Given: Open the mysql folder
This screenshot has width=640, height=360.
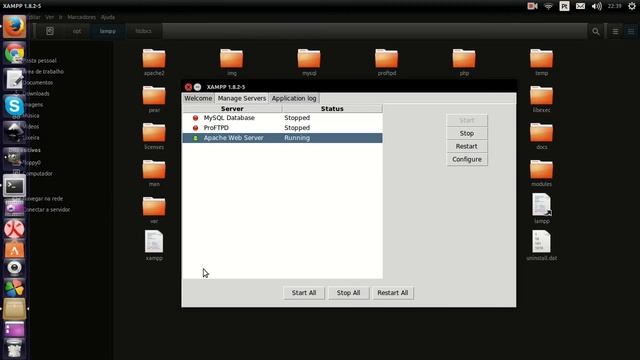Looking at the screenshot, I should pos(309,62).
